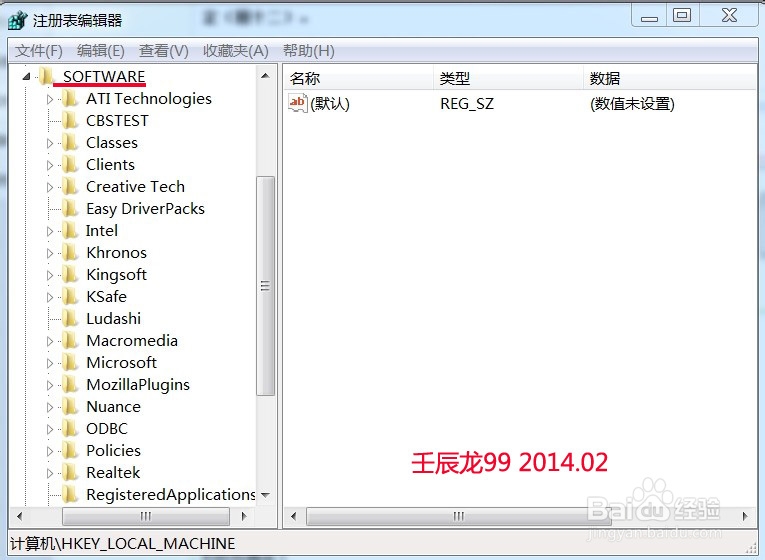
Task: Click the Easy DriverPacks folder icon
Action: 70,208
